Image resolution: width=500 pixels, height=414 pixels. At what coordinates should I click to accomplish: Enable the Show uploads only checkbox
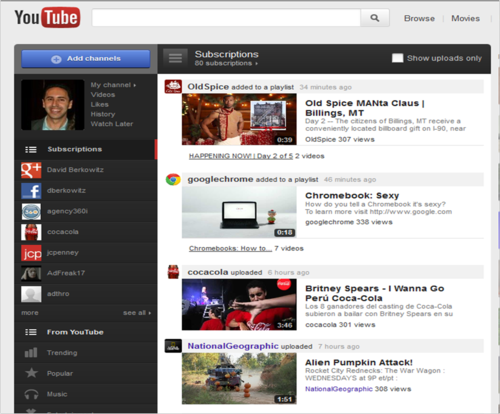coord(397,58)
